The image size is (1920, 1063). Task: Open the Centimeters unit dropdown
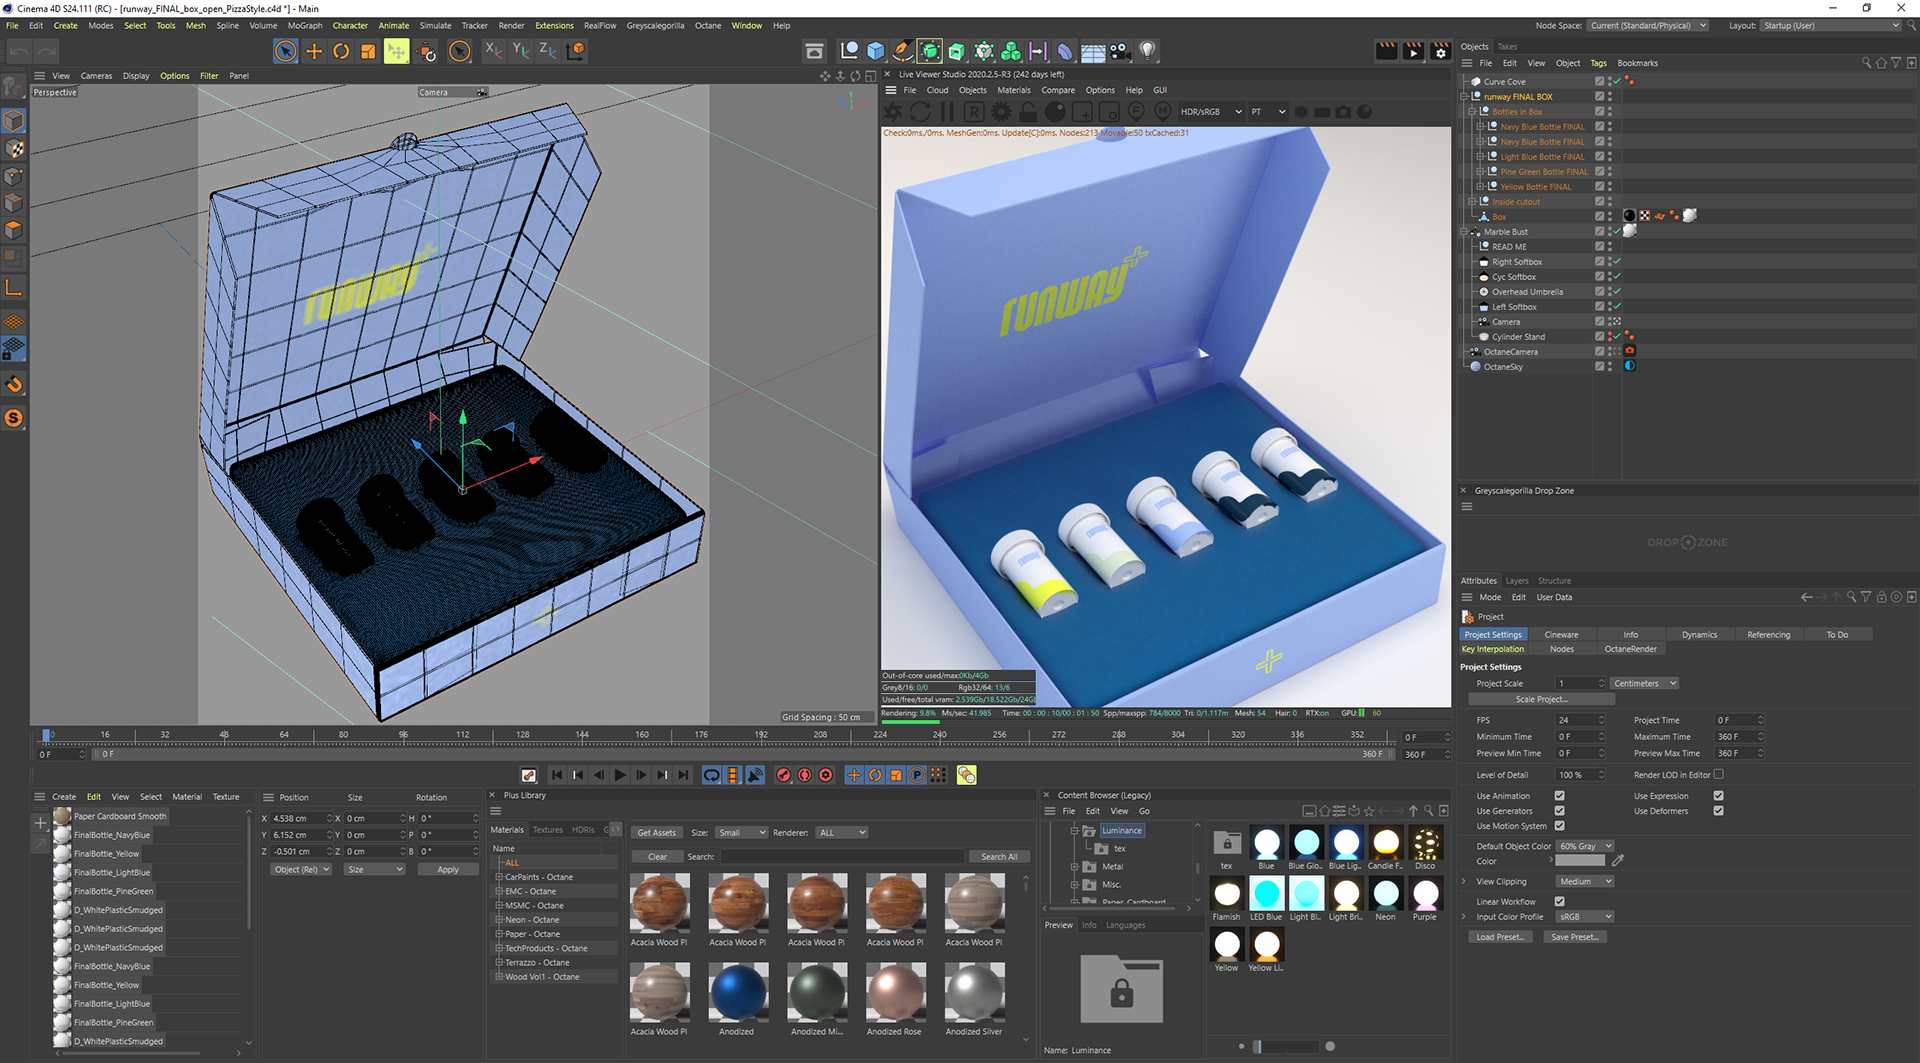pyautogui.click(x=1644, y=684)
